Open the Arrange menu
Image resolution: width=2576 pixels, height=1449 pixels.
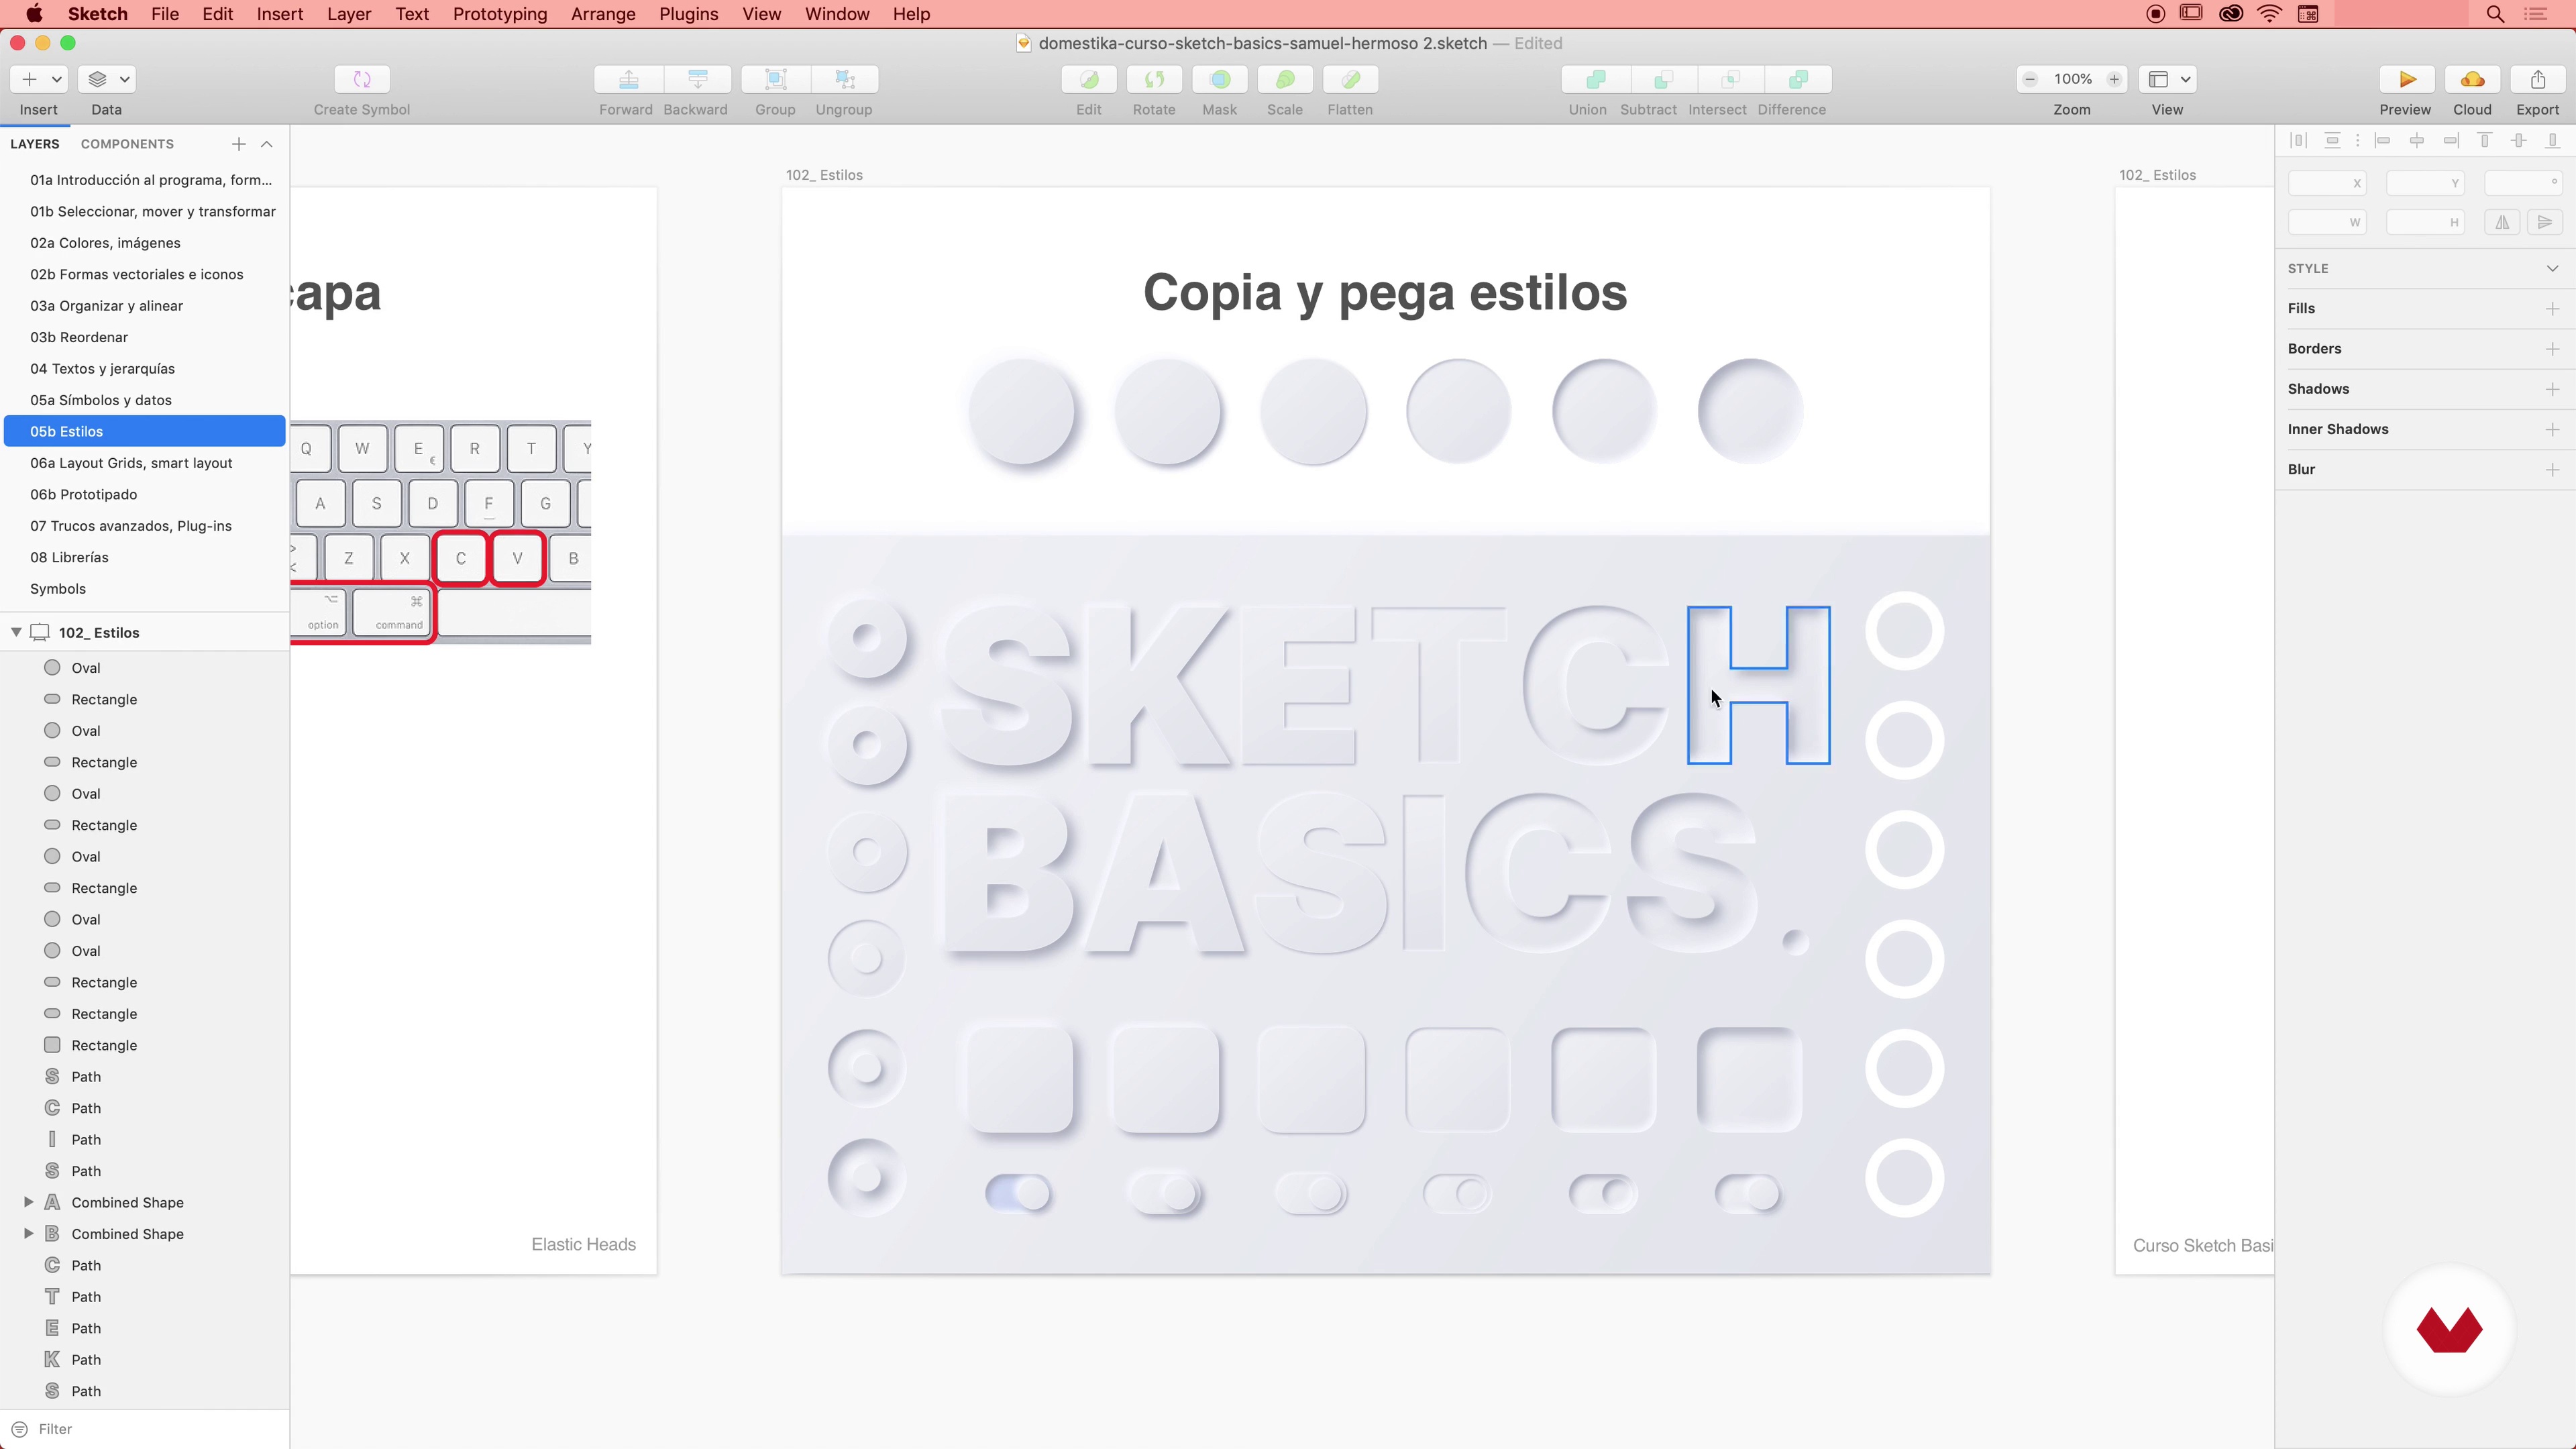coord(603,14)
